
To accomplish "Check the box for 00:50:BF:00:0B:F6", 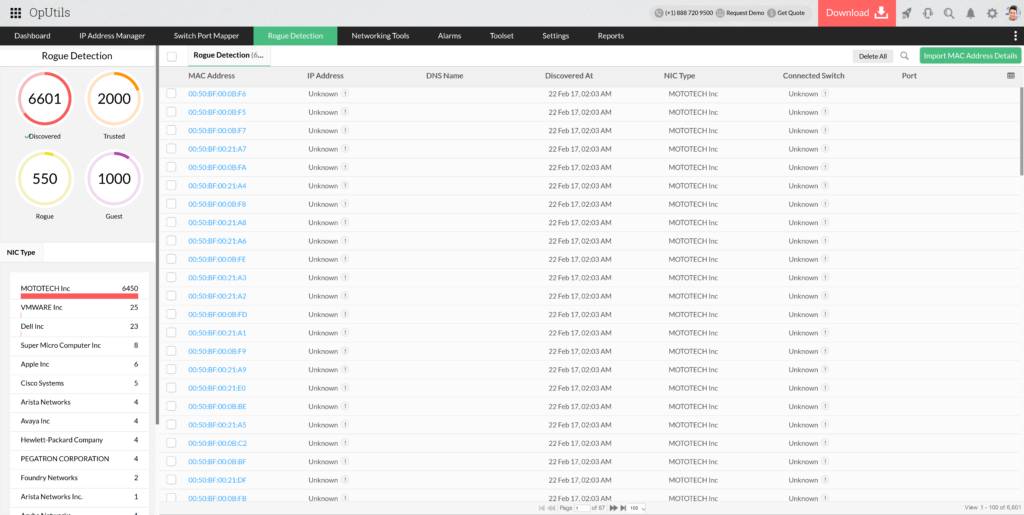I will point(171,94).
